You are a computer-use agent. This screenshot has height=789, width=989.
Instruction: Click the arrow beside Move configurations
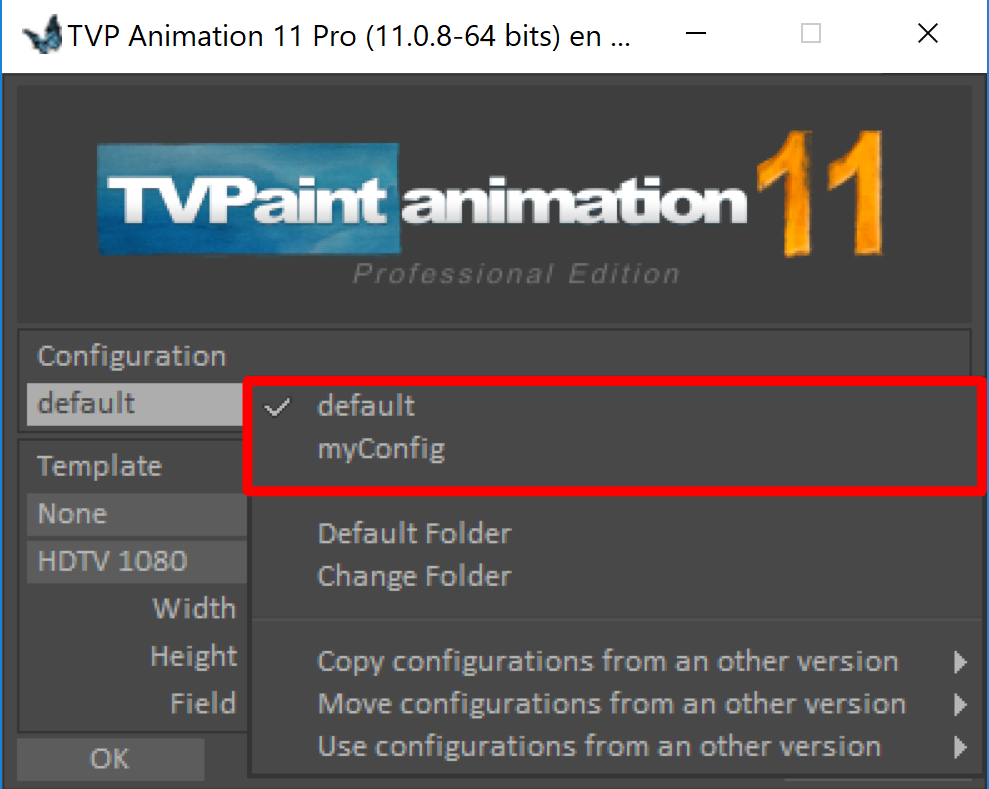(960, 704)
